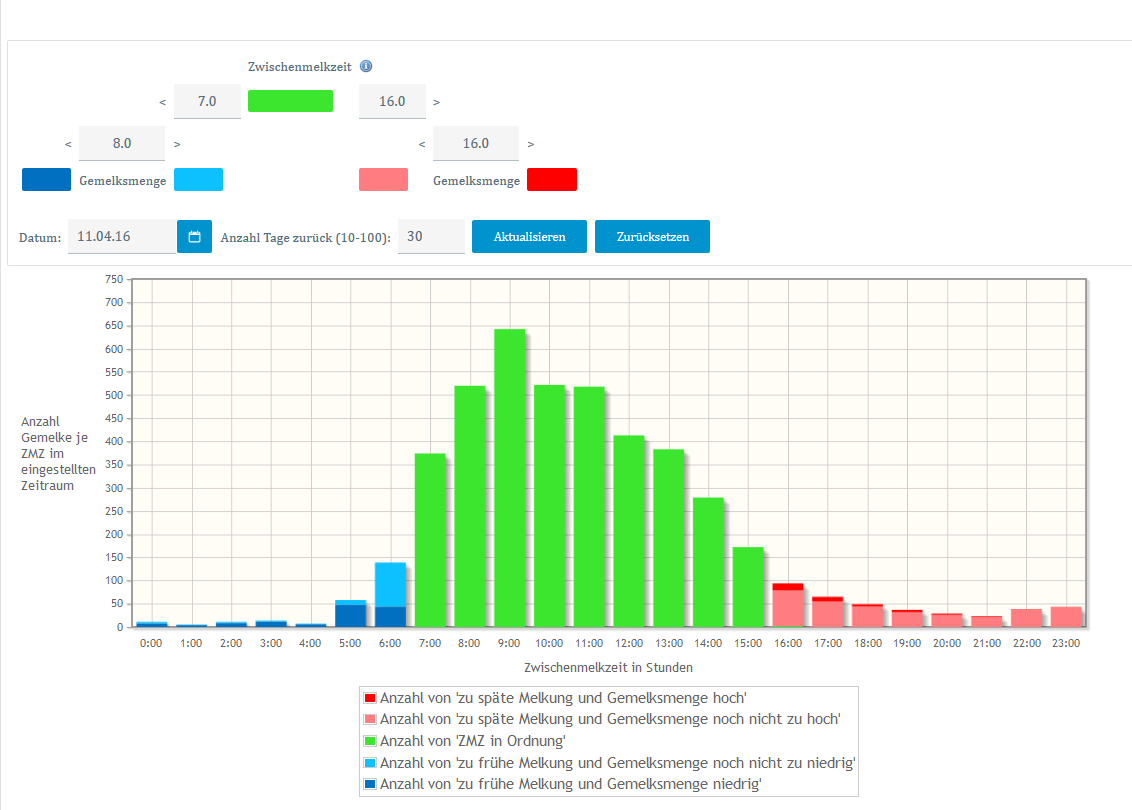
Task: Open the calendar date picker icon
Action: click(x=195, y=237)
